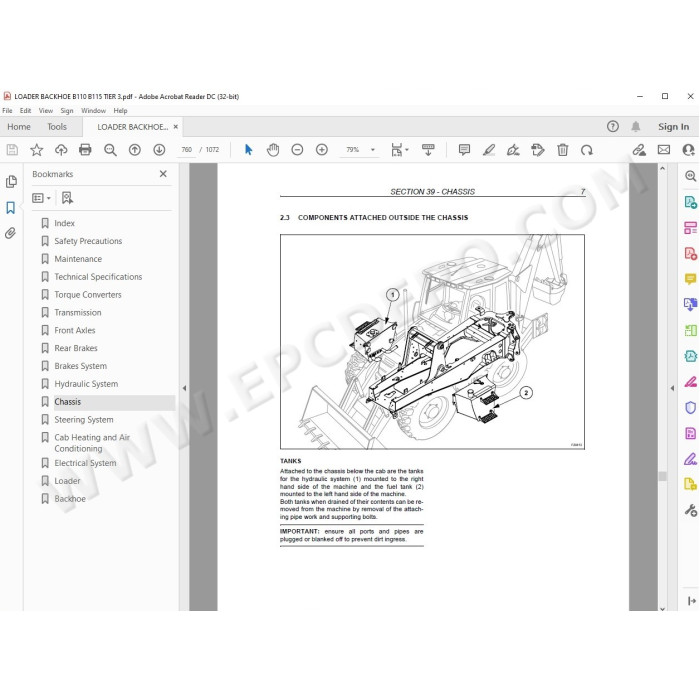This screenshot has width=700, height=700.
Task: Open the attachments paperclip panel
Action: (11, 233)
